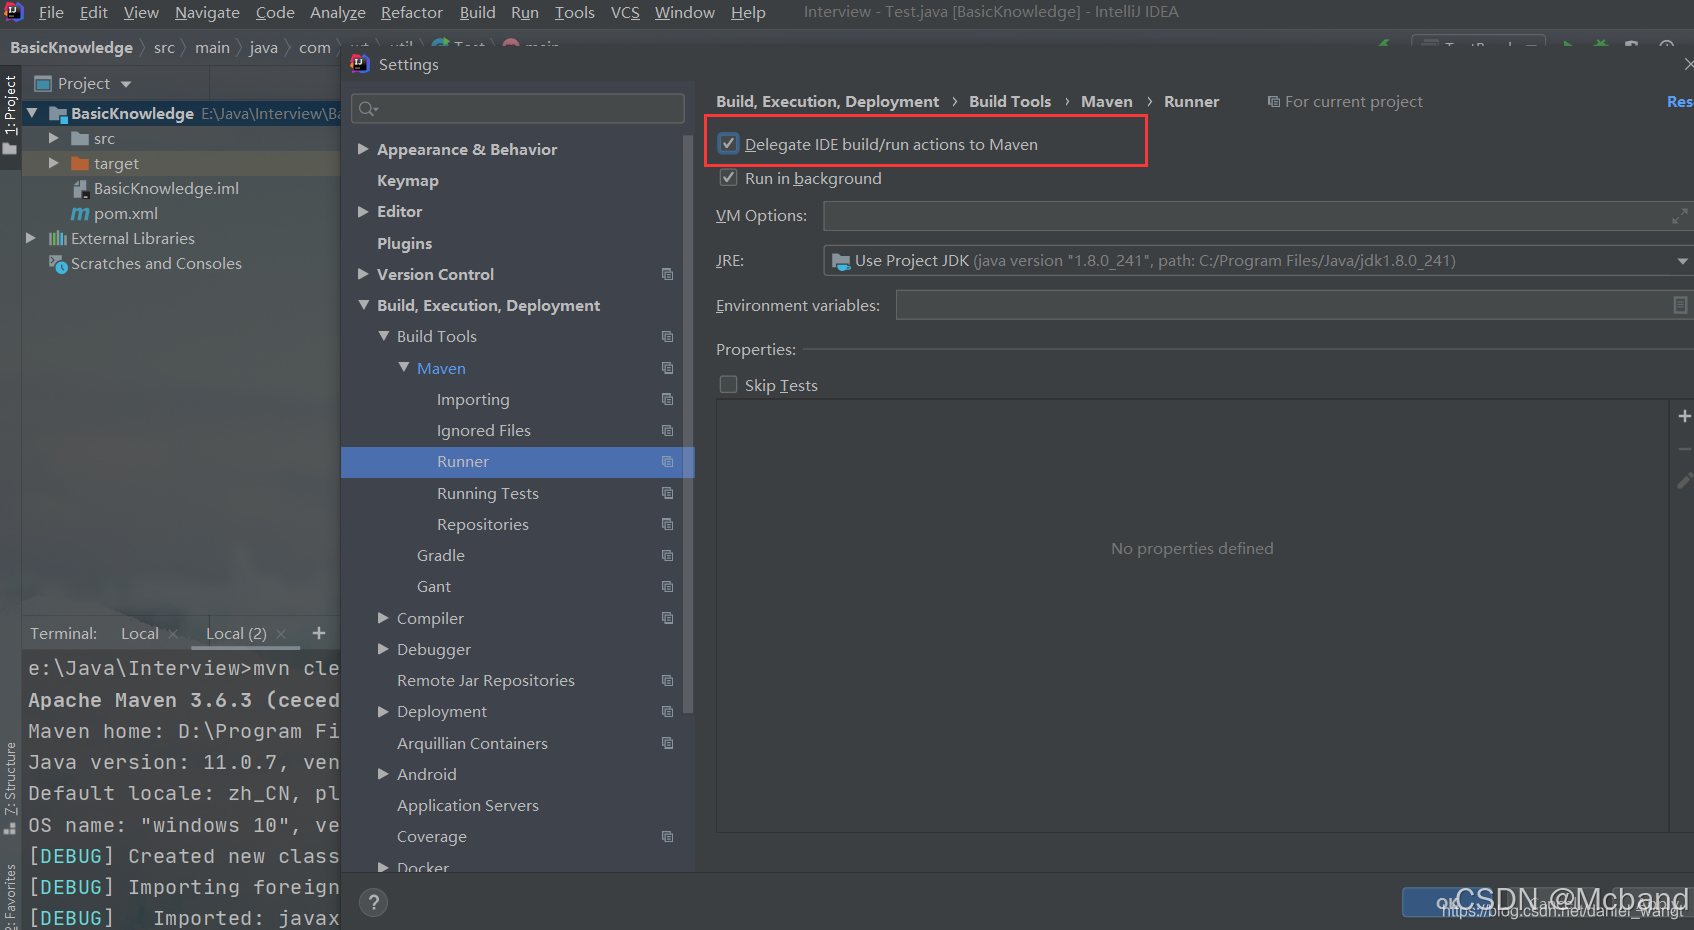Click project-level icon next to Coverage

click(x=667, y=836)
